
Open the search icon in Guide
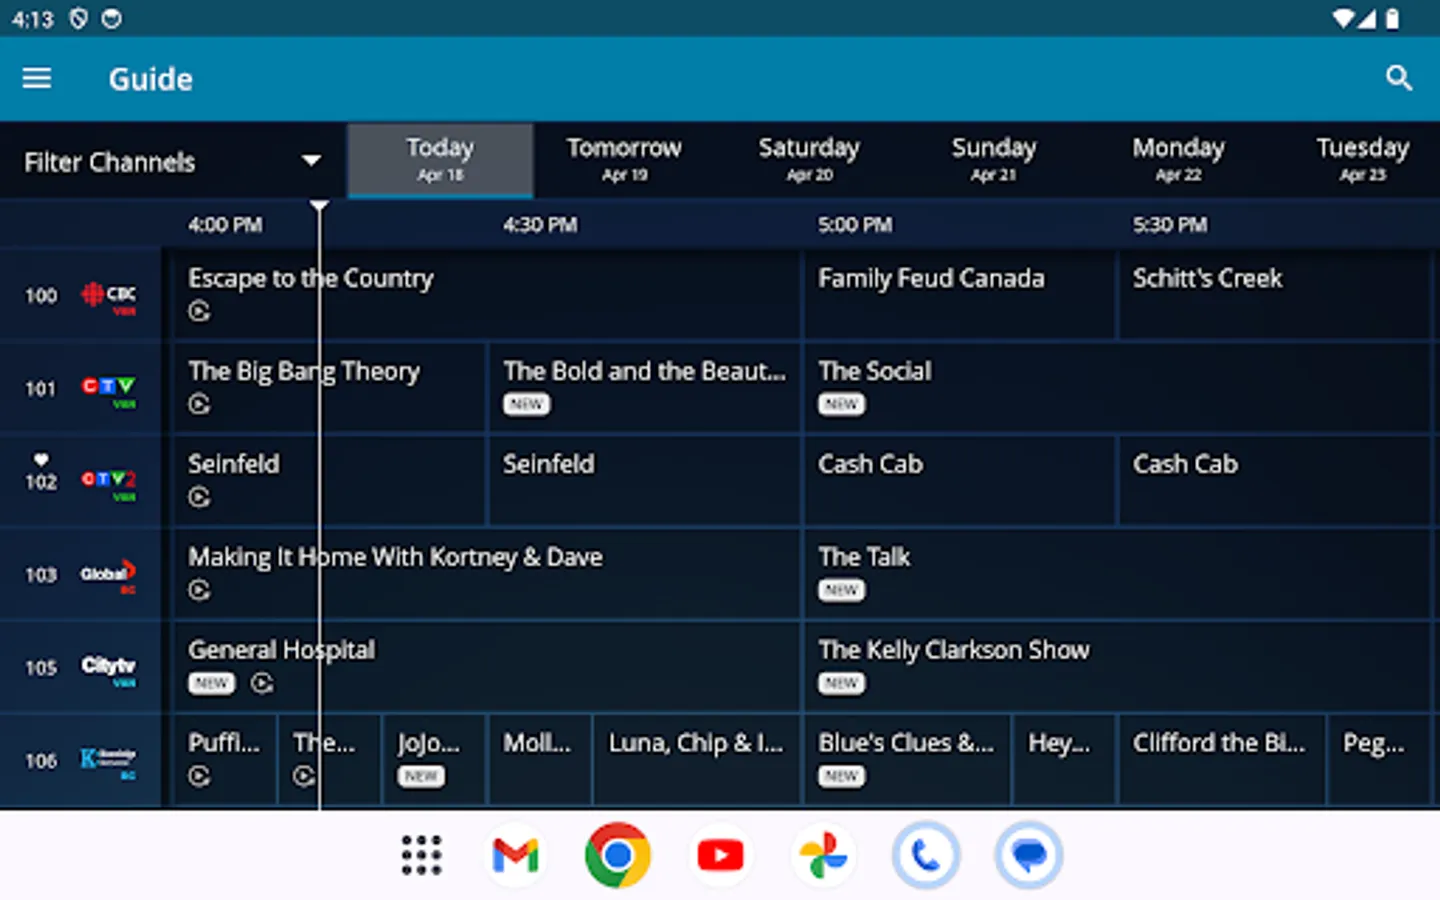pos(1398,78)
